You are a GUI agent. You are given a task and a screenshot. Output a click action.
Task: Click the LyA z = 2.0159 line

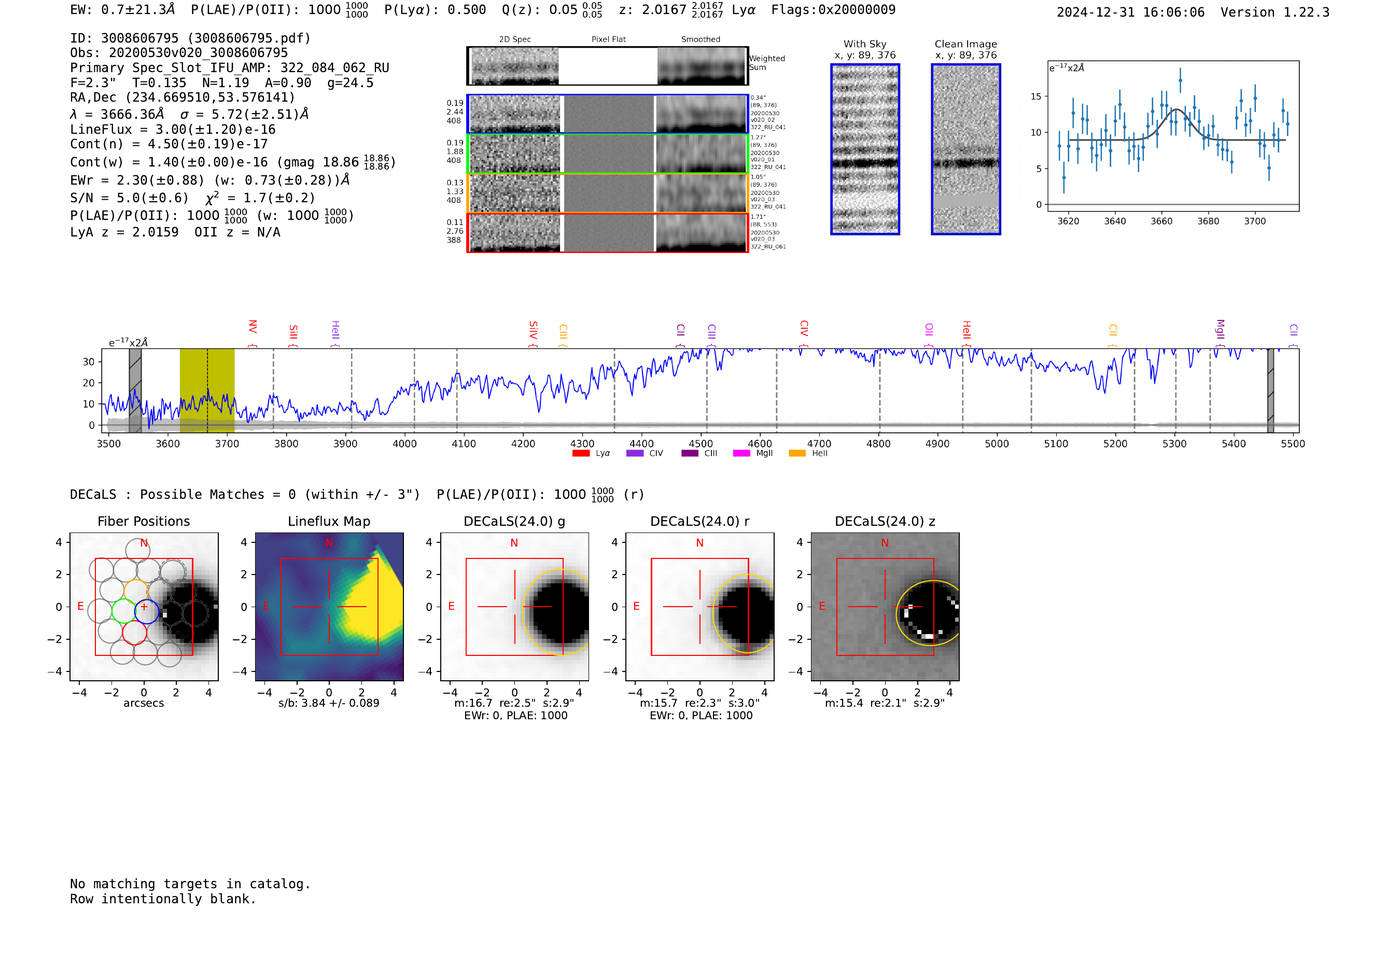coord(175,232)
